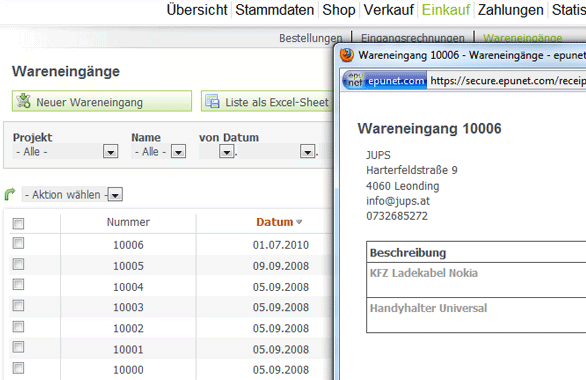This screenshot has width=586, height=380.
Task: Click the Neuer Wareneingang icon
Action: coord(24,101)
